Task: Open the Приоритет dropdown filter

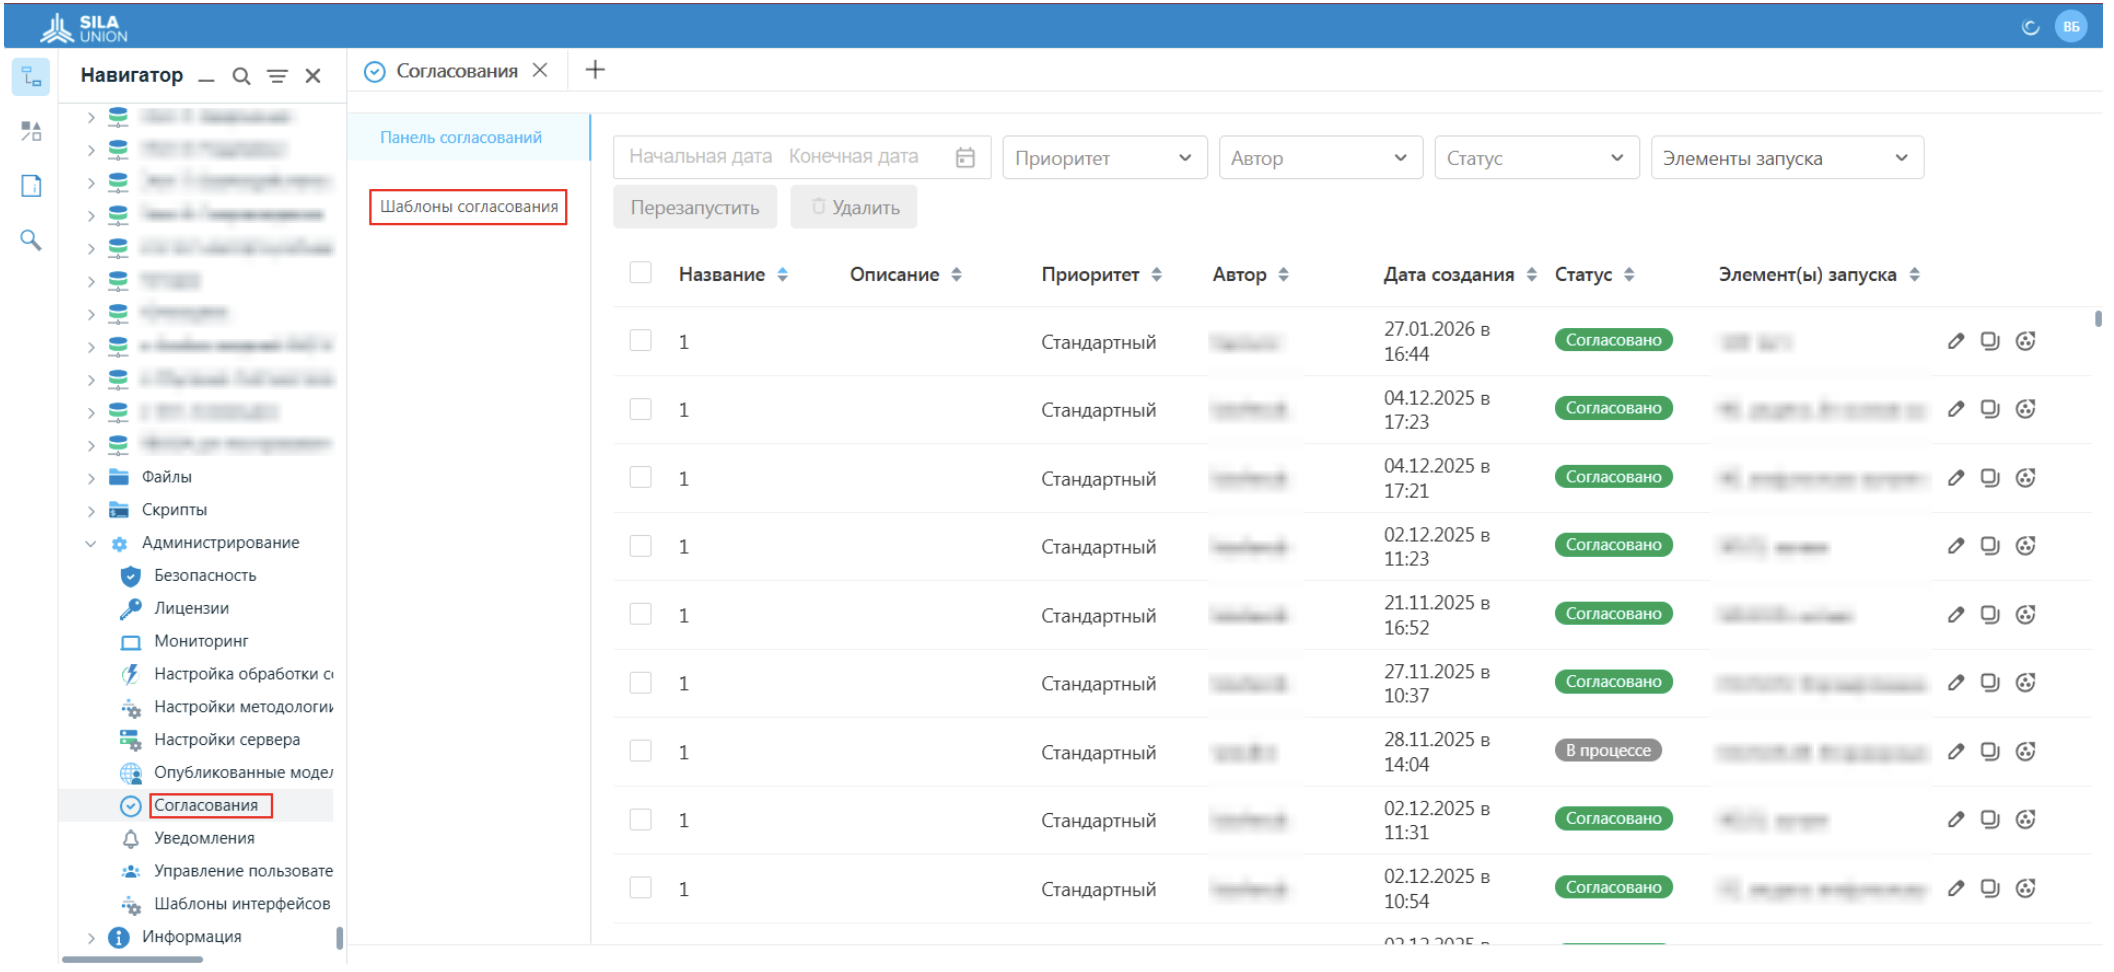Action: (1104, 157)
